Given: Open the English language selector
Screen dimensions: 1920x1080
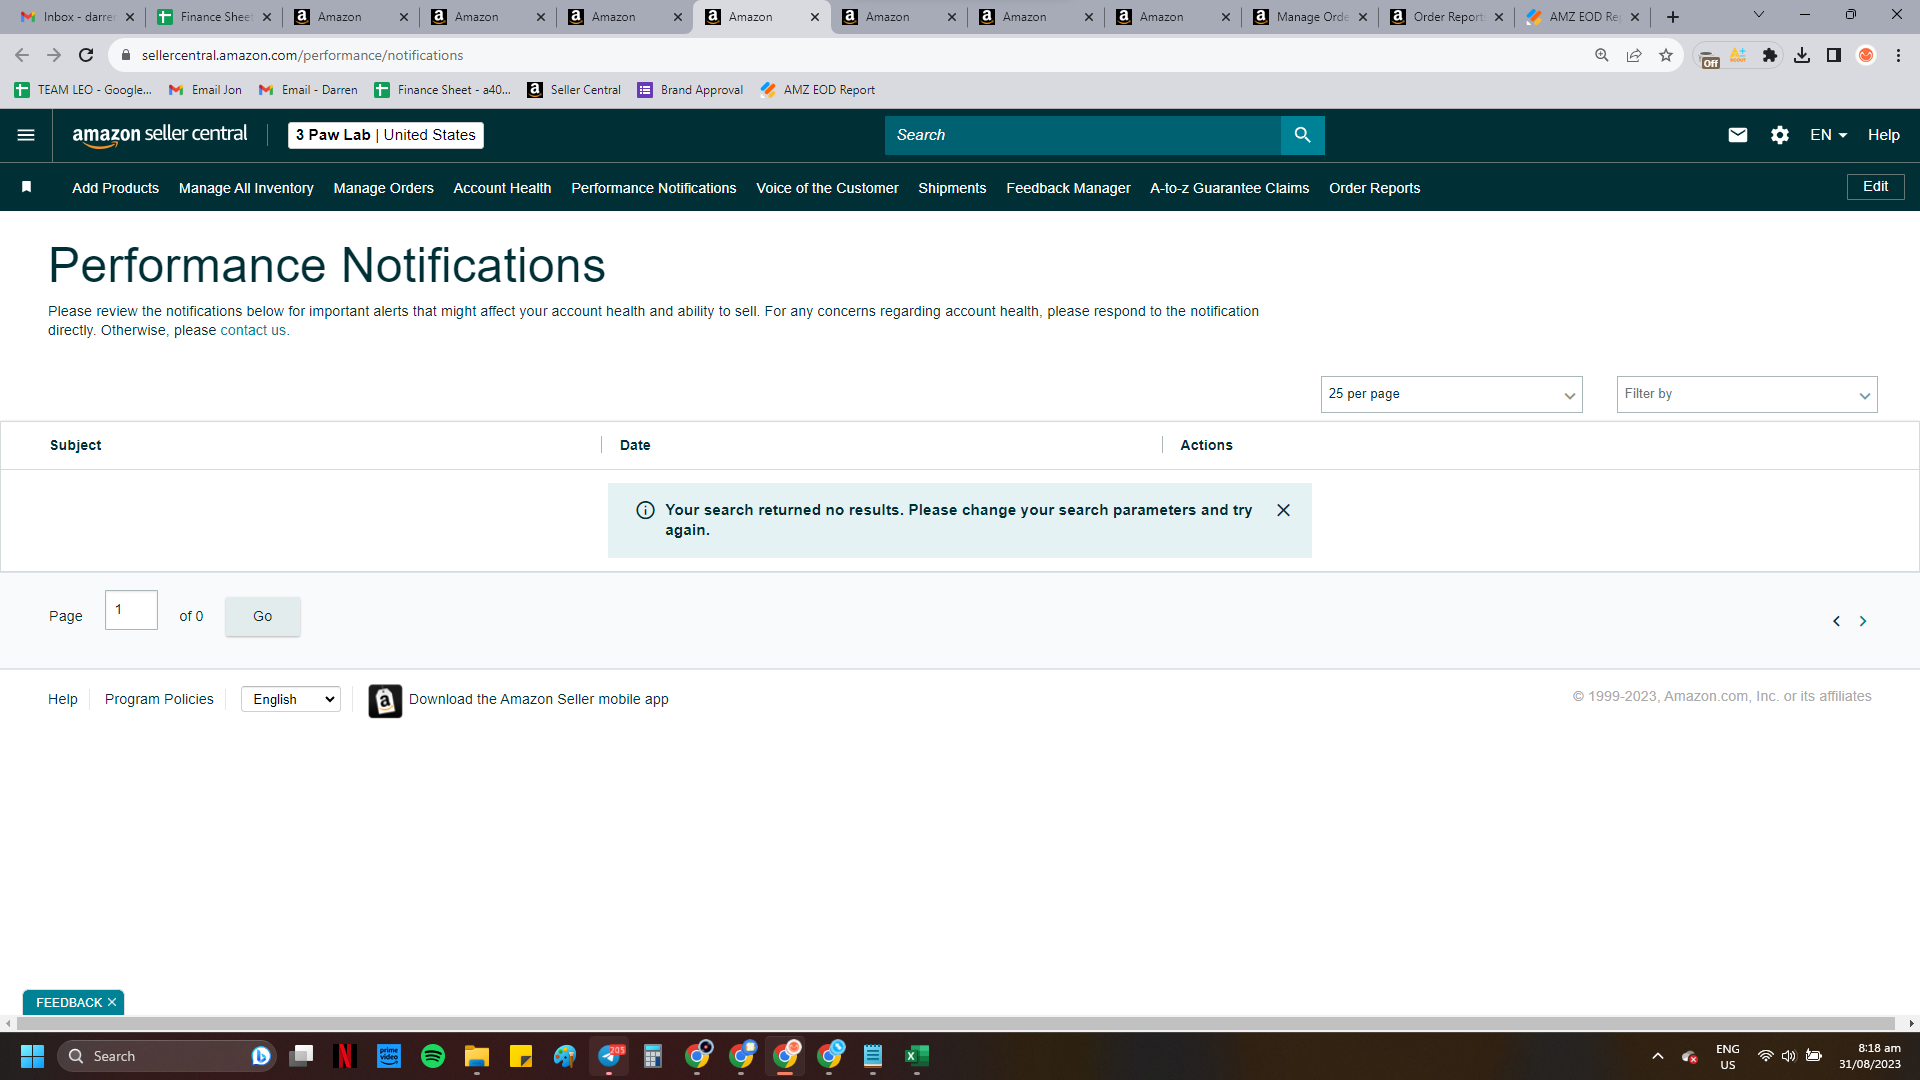Looking at the screenshot, I should click(x=291, y=699).
